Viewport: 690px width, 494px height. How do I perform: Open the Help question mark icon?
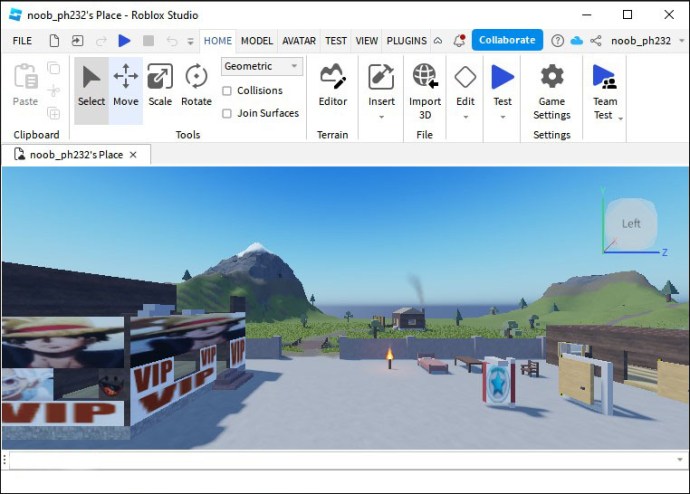tap(557, 41)
